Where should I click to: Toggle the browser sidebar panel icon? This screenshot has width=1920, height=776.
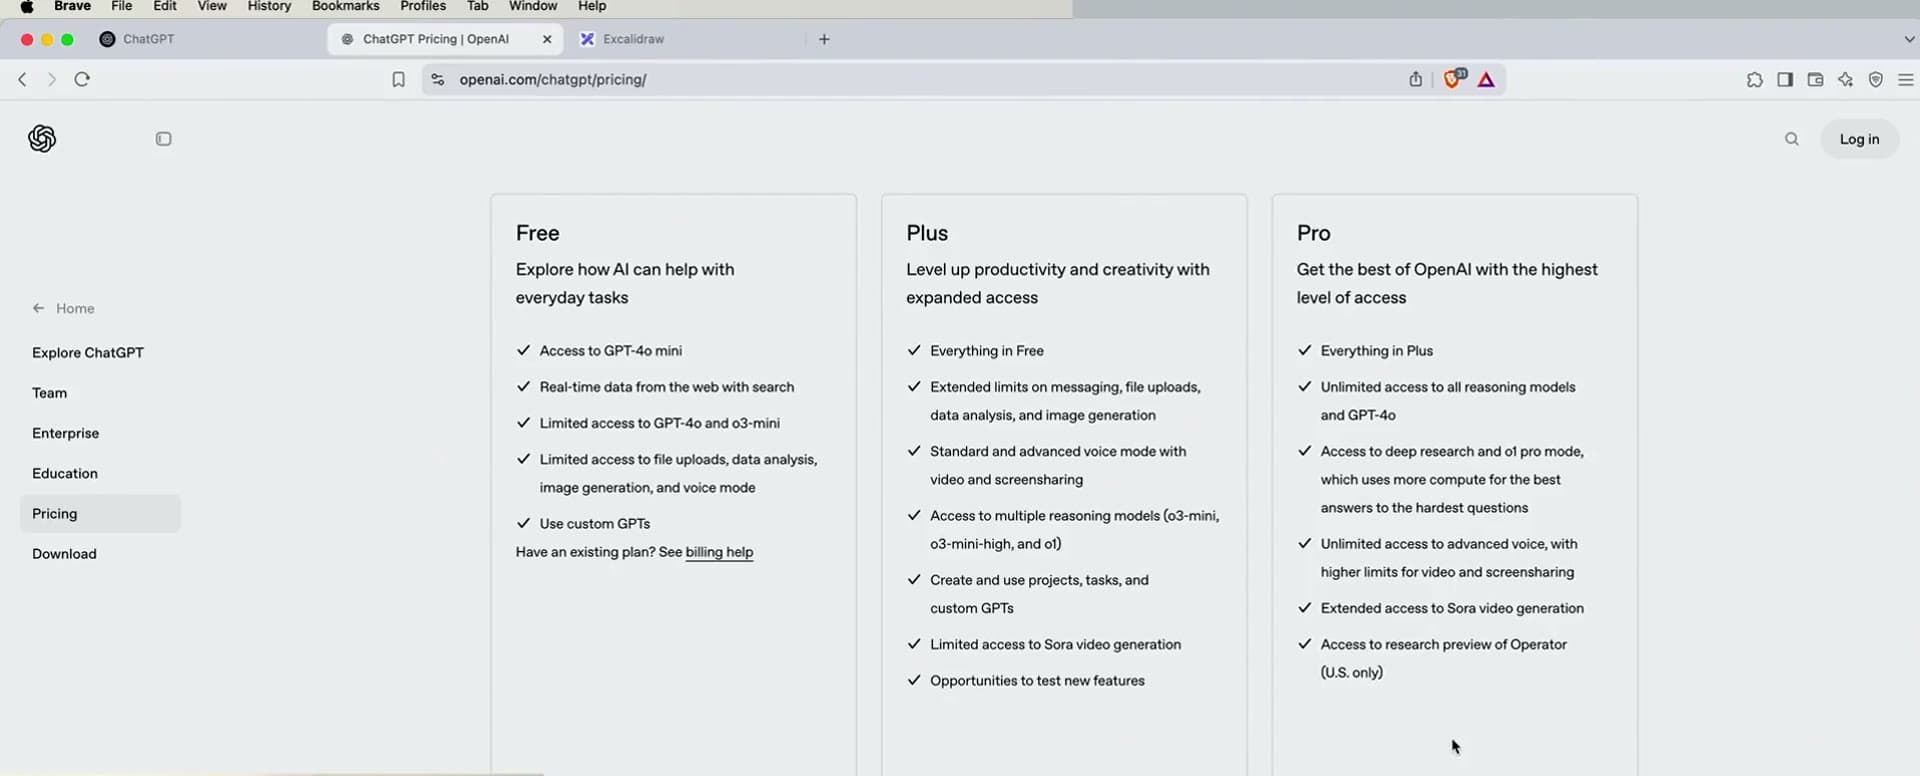1785,80
